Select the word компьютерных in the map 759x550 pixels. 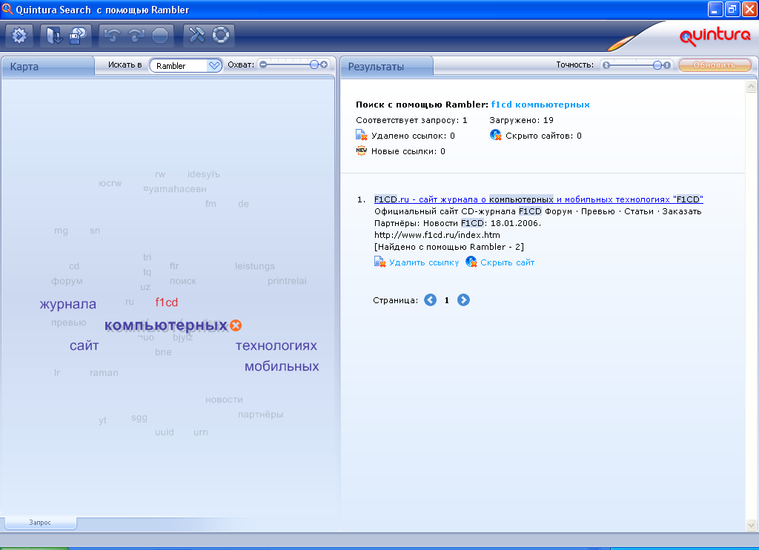pyautogui.click(x=166, y=325)
